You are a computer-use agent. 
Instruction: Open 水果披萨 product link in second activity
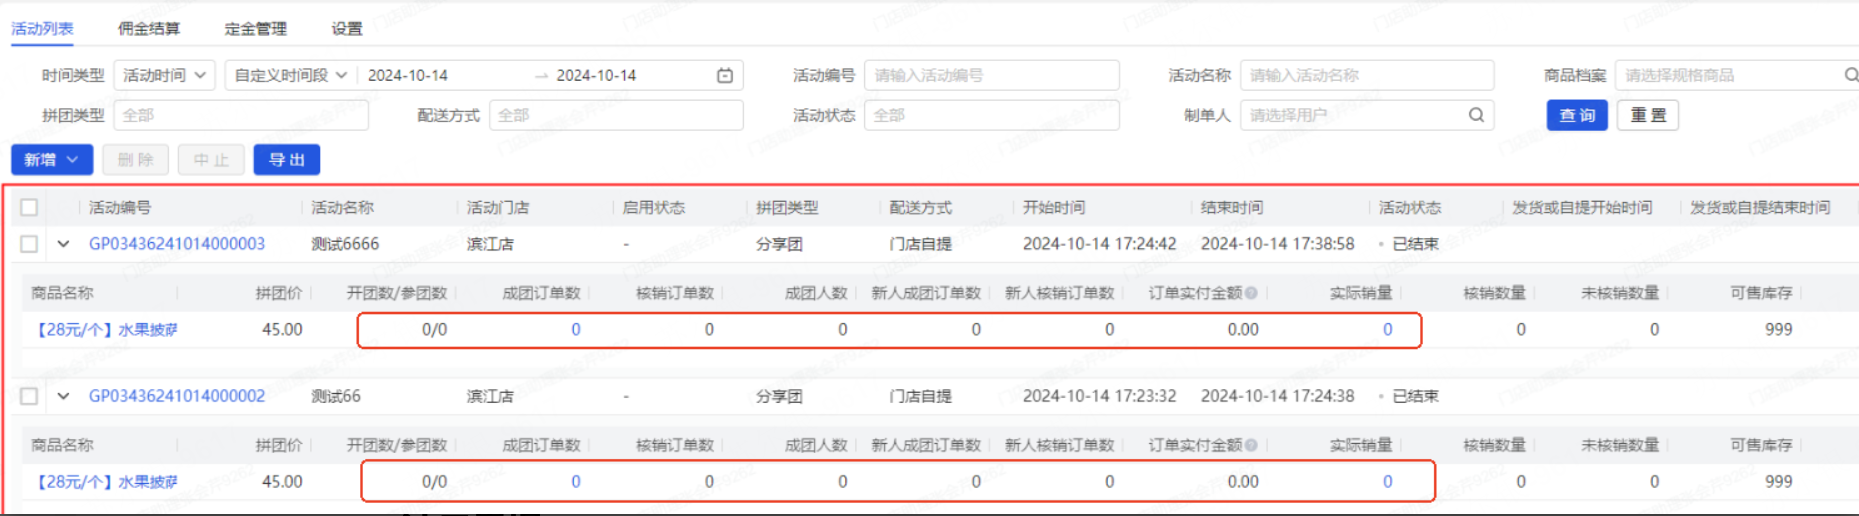coord(105,481)
